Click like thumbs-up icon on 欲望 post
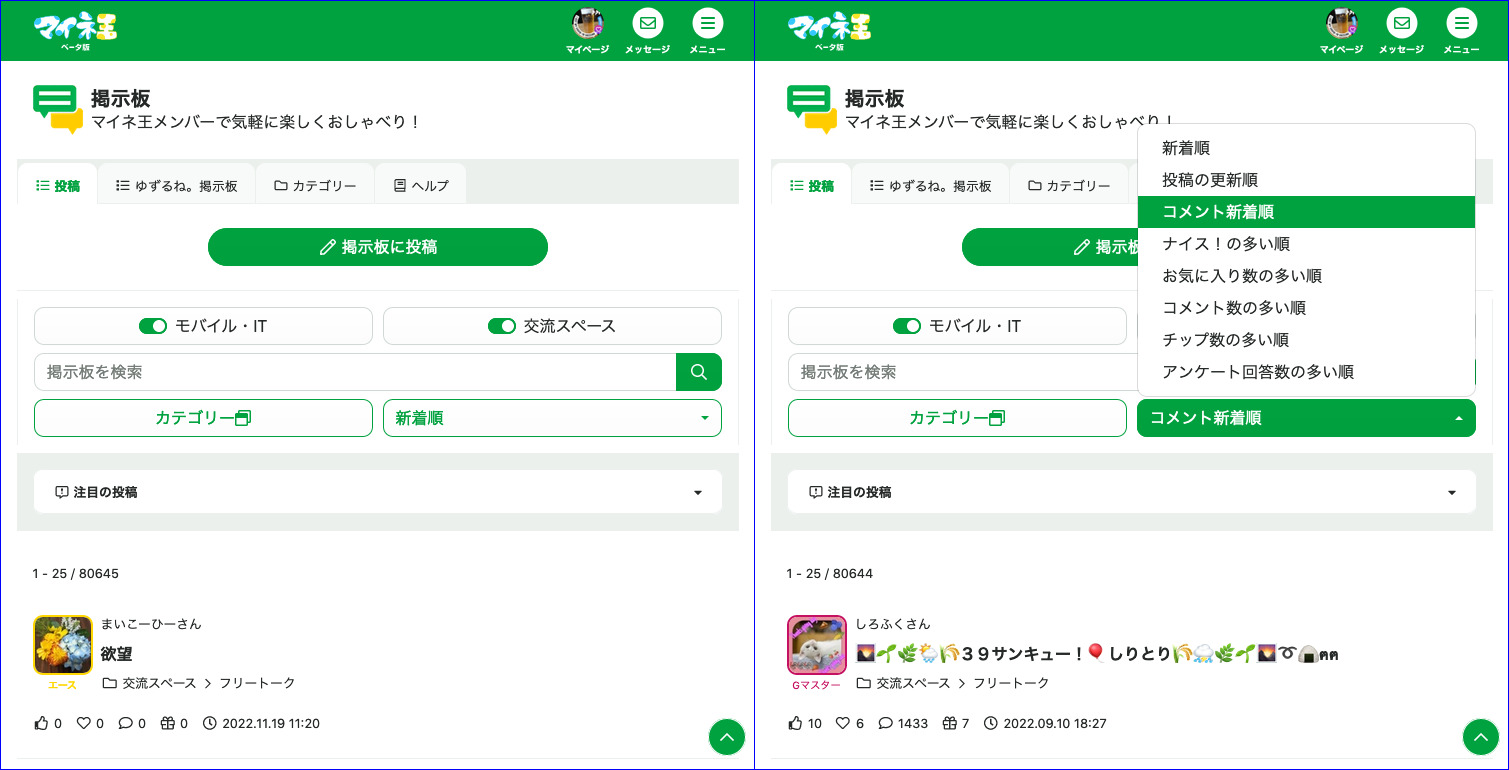 pos(41,723)
